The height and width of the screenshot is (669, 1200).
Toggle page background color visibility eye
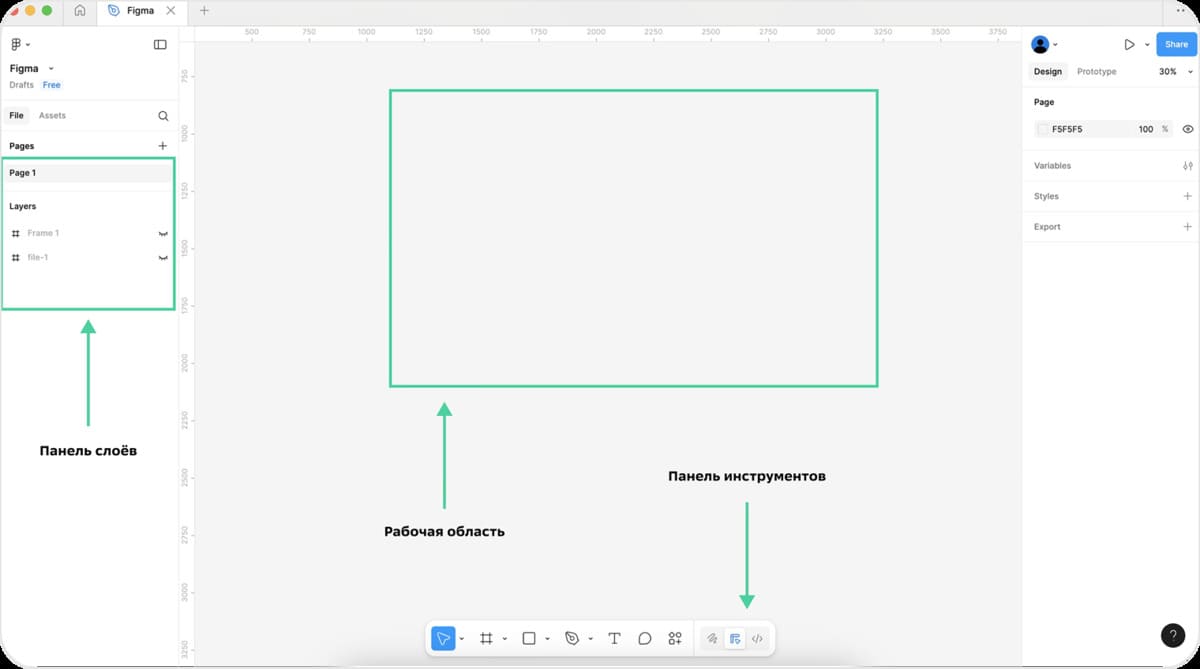click(x=1188, y=129)
